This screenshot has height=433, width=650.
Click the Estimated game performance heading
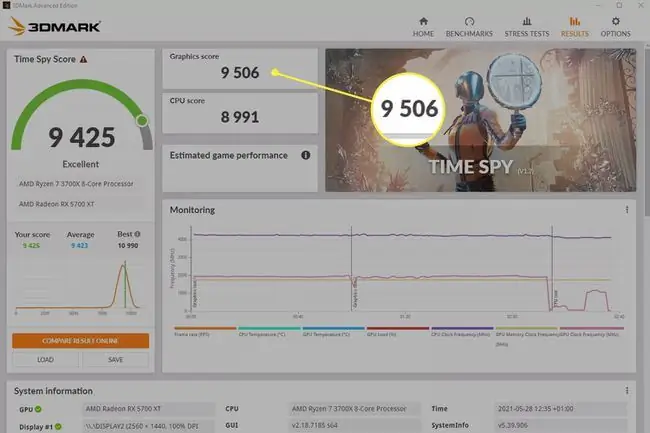click(x=228, y=155)
